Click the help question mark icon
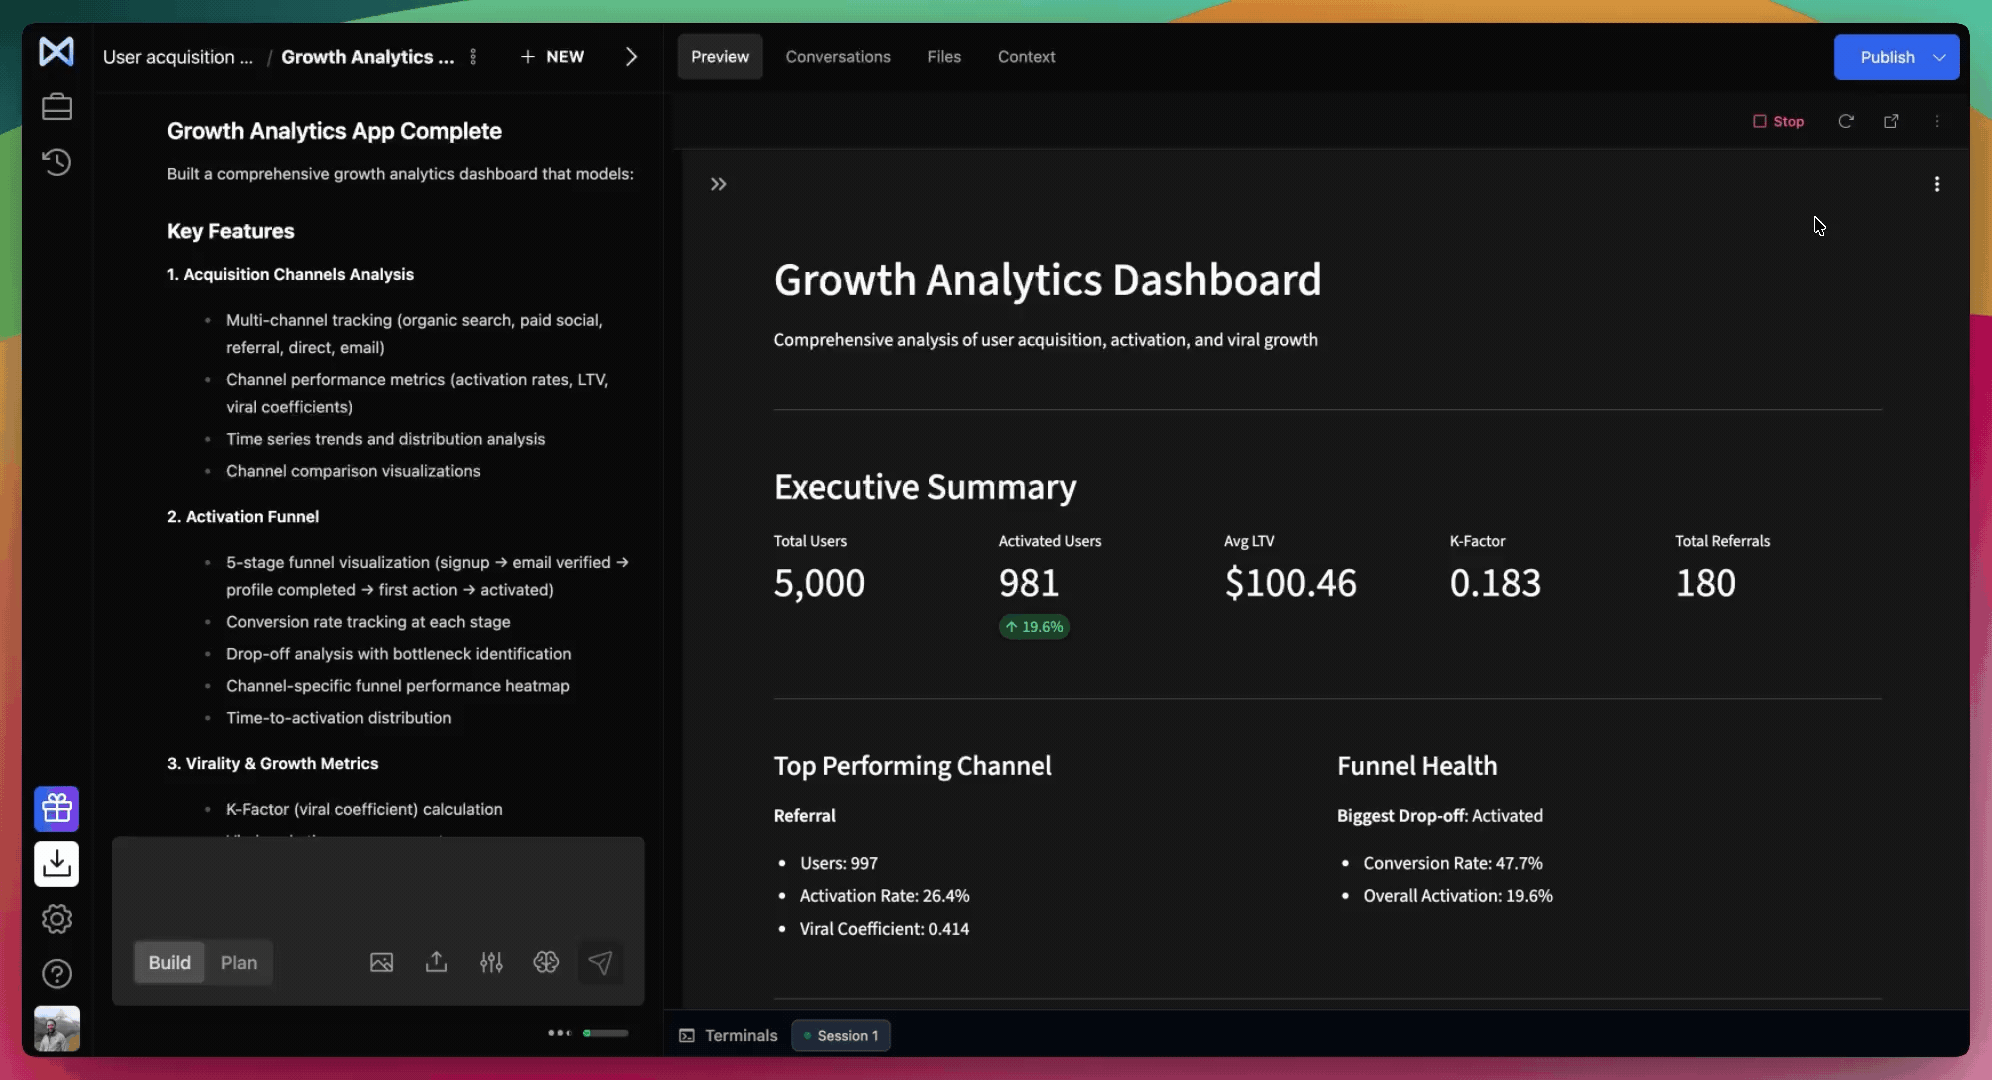This screenshot has width=1992, height=1080. [x=57, y=973]
